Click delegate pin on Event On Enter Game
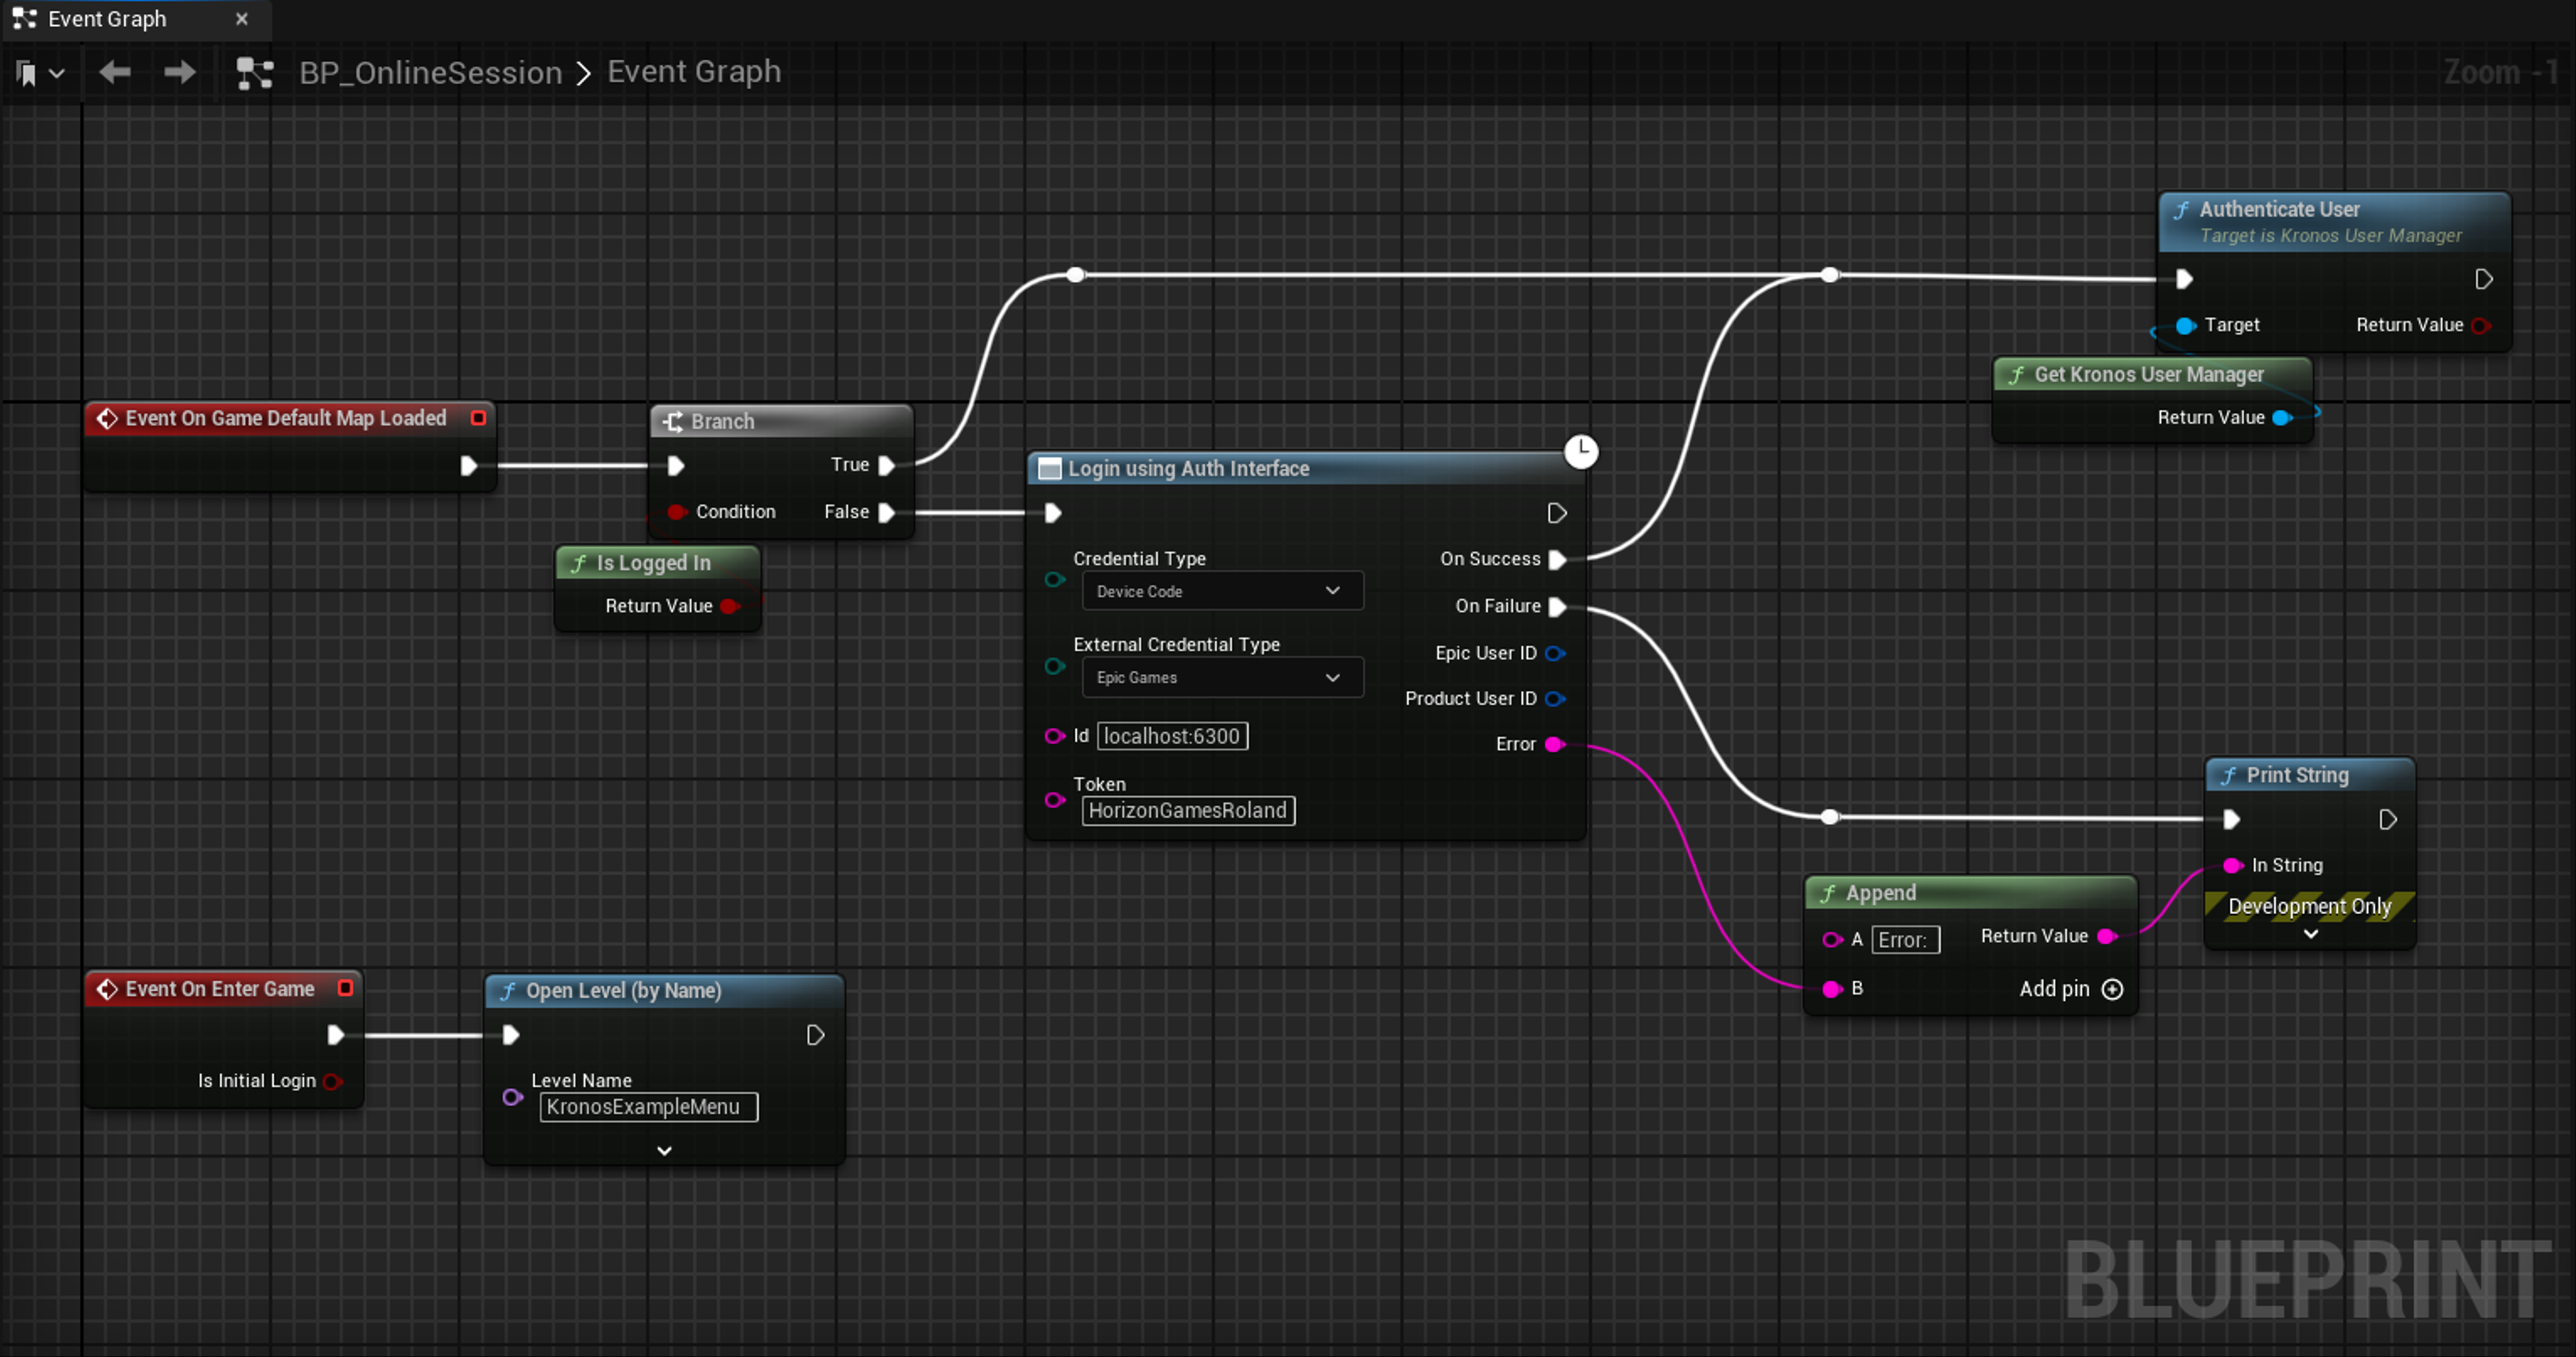Viewport: 2576px width, 1357px height. 345,988
